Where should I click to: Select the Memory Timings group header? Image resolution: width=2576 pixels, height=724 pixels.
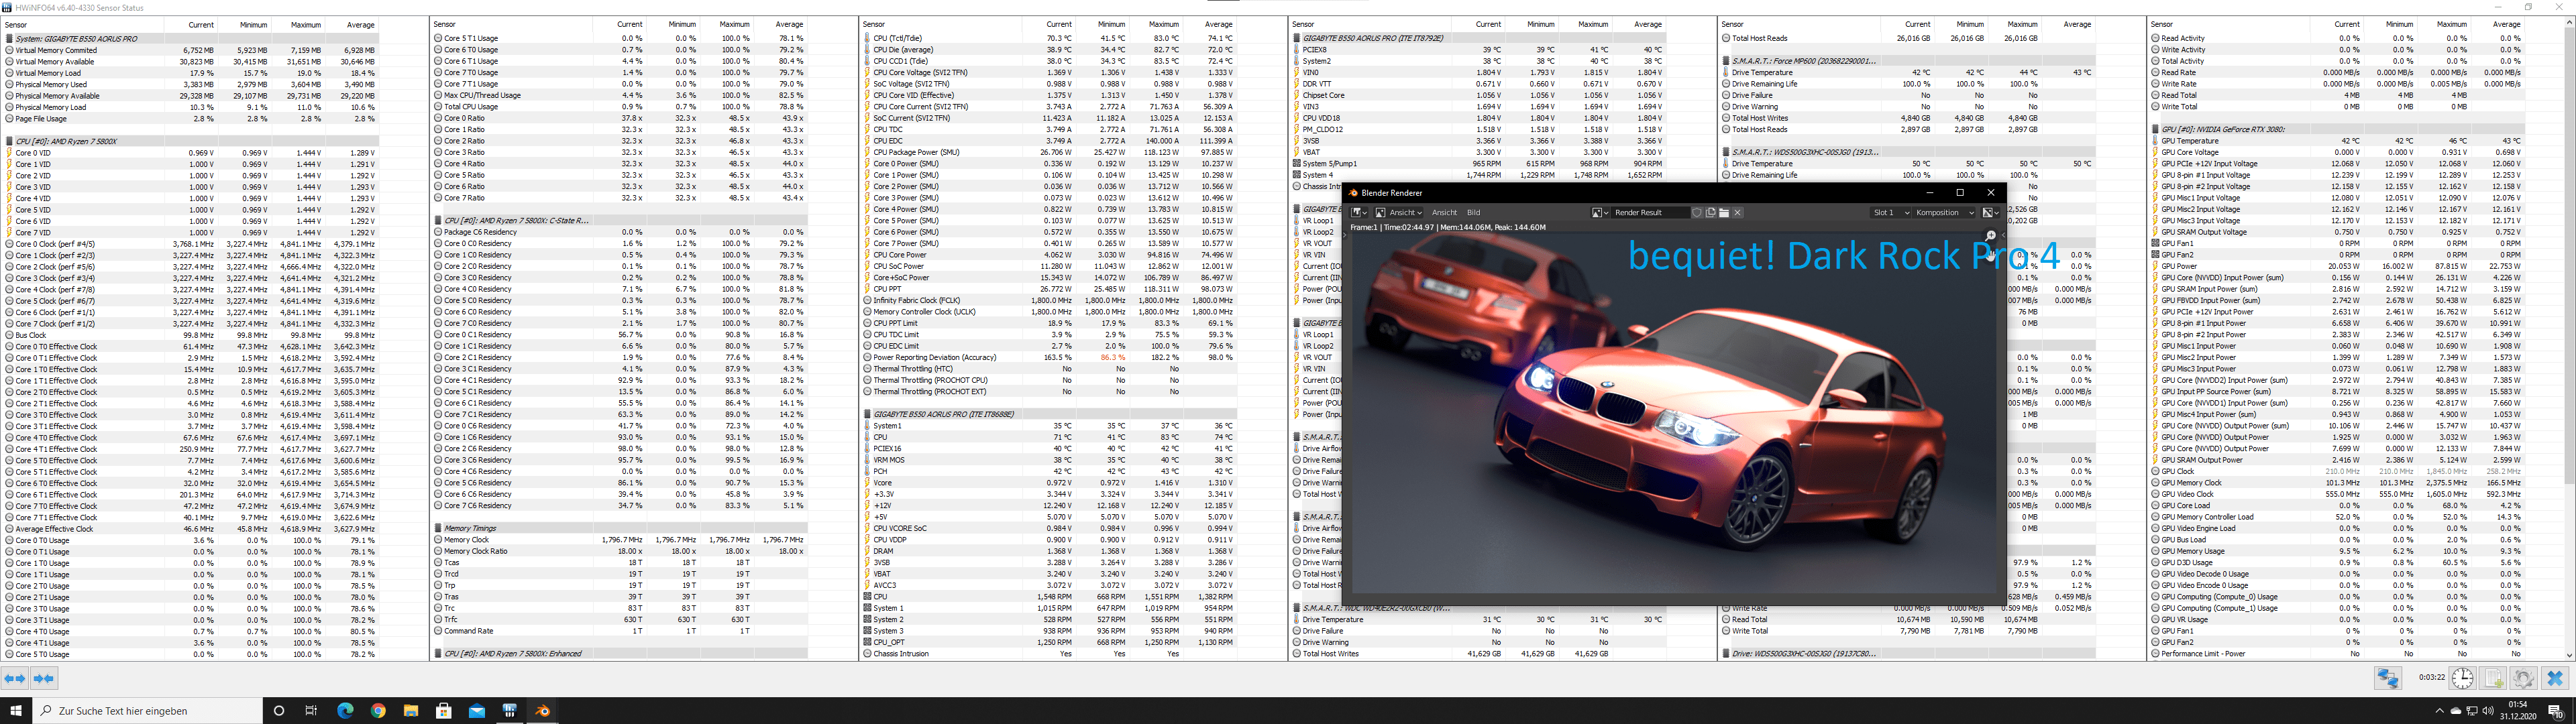(620, 528)
